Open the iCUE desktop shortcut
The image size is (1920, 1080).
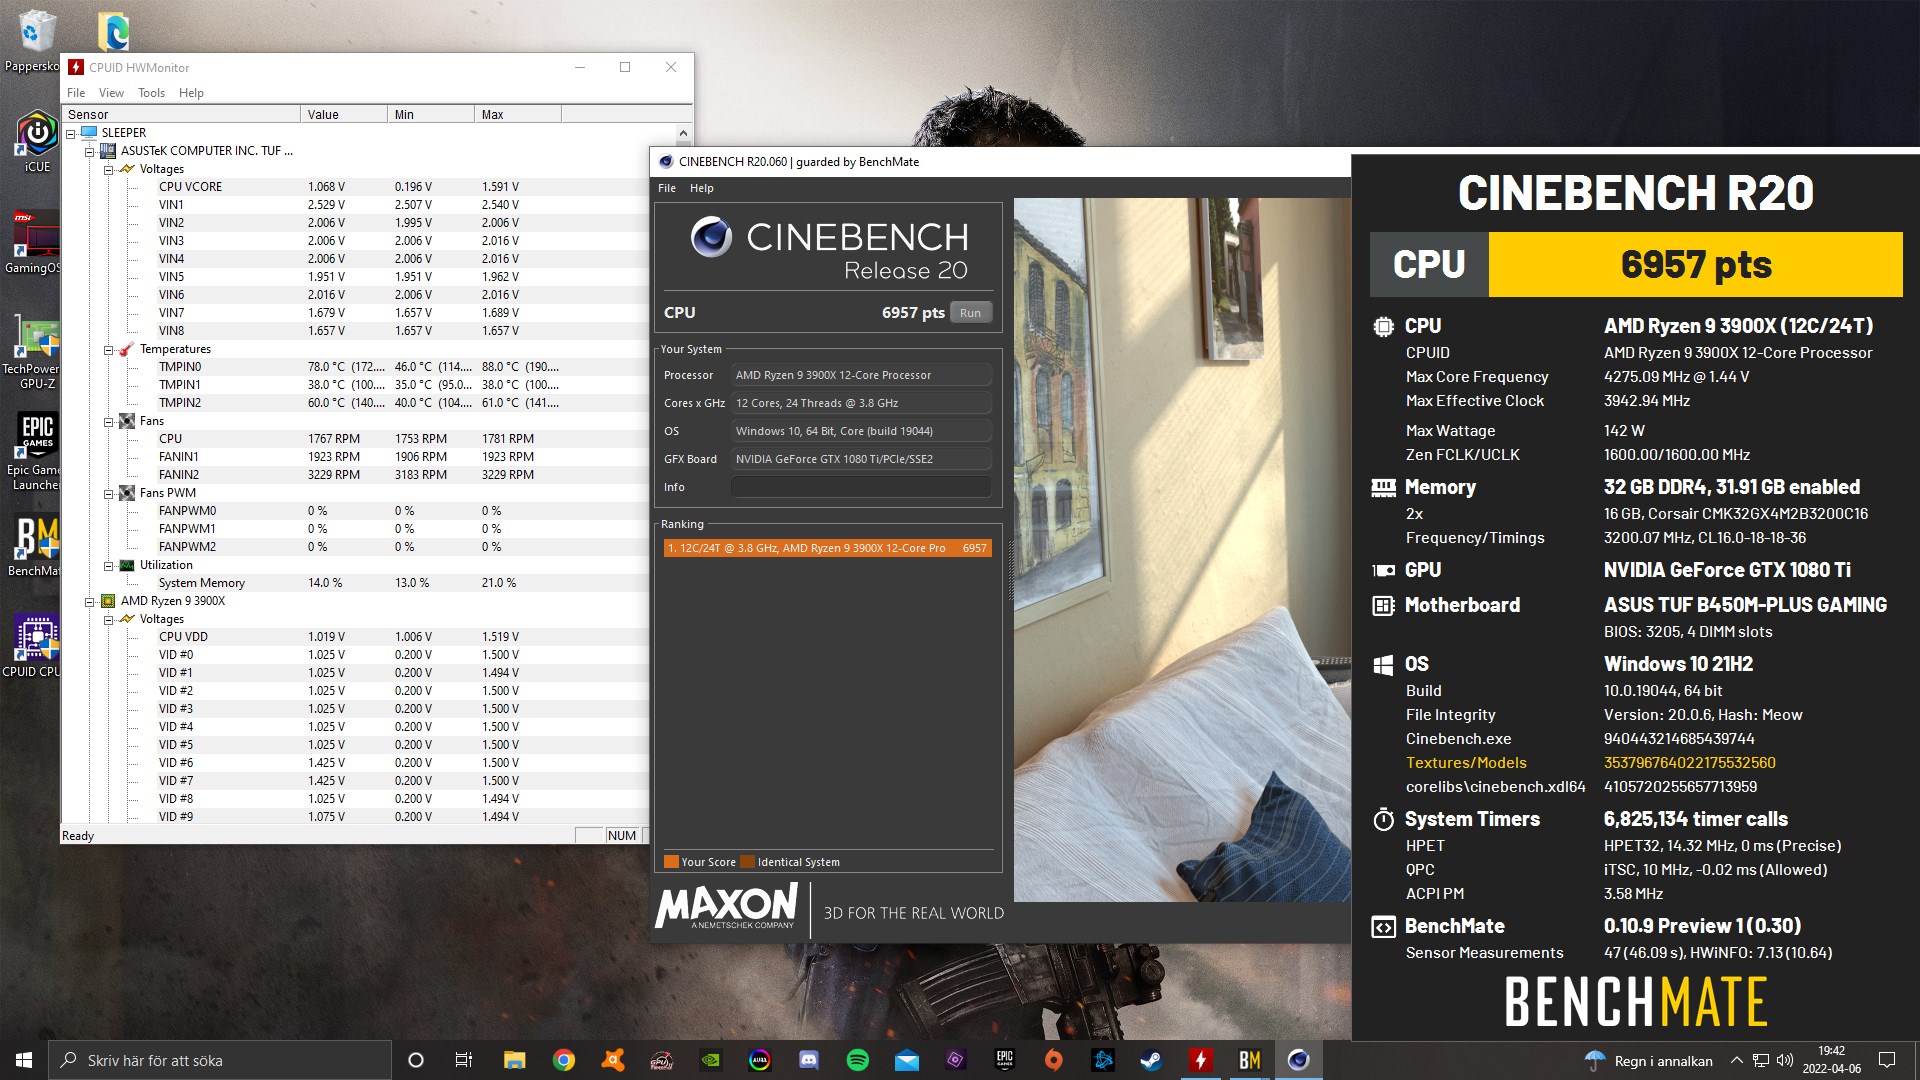36,142
